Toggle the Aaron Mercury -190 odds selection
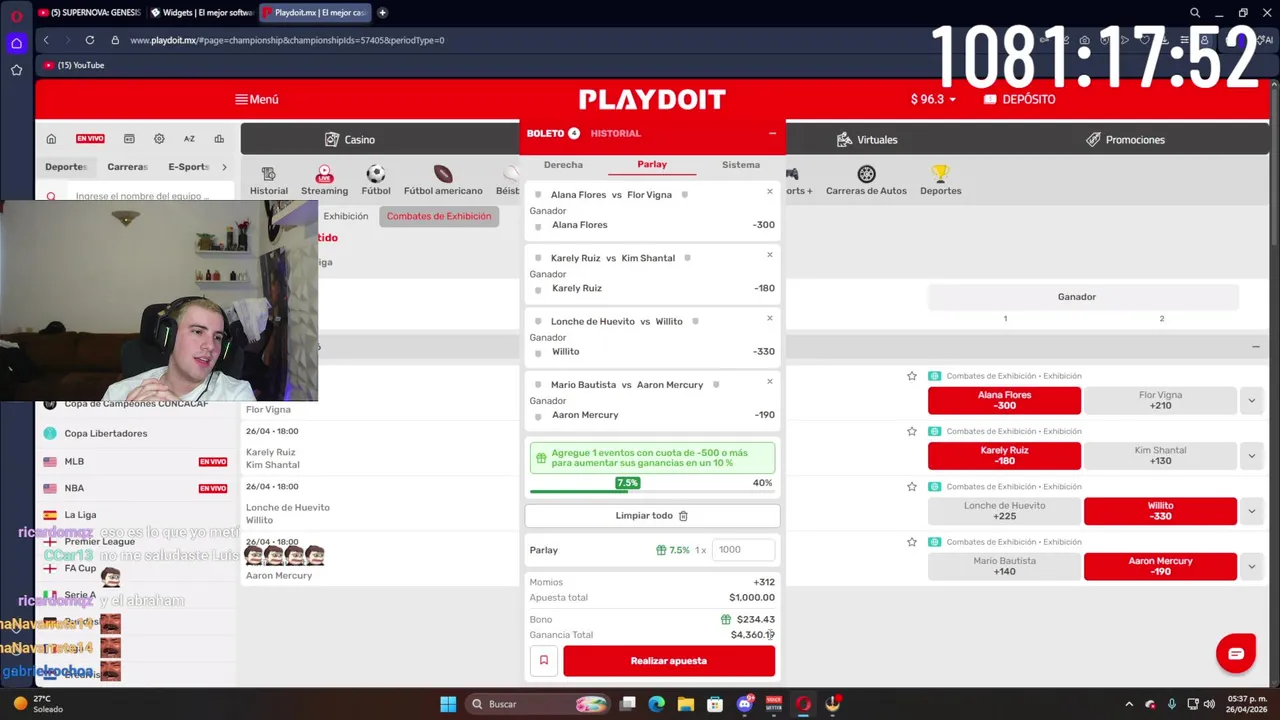The height and width of the screenshot is (720, 1280). (1160, 566)
